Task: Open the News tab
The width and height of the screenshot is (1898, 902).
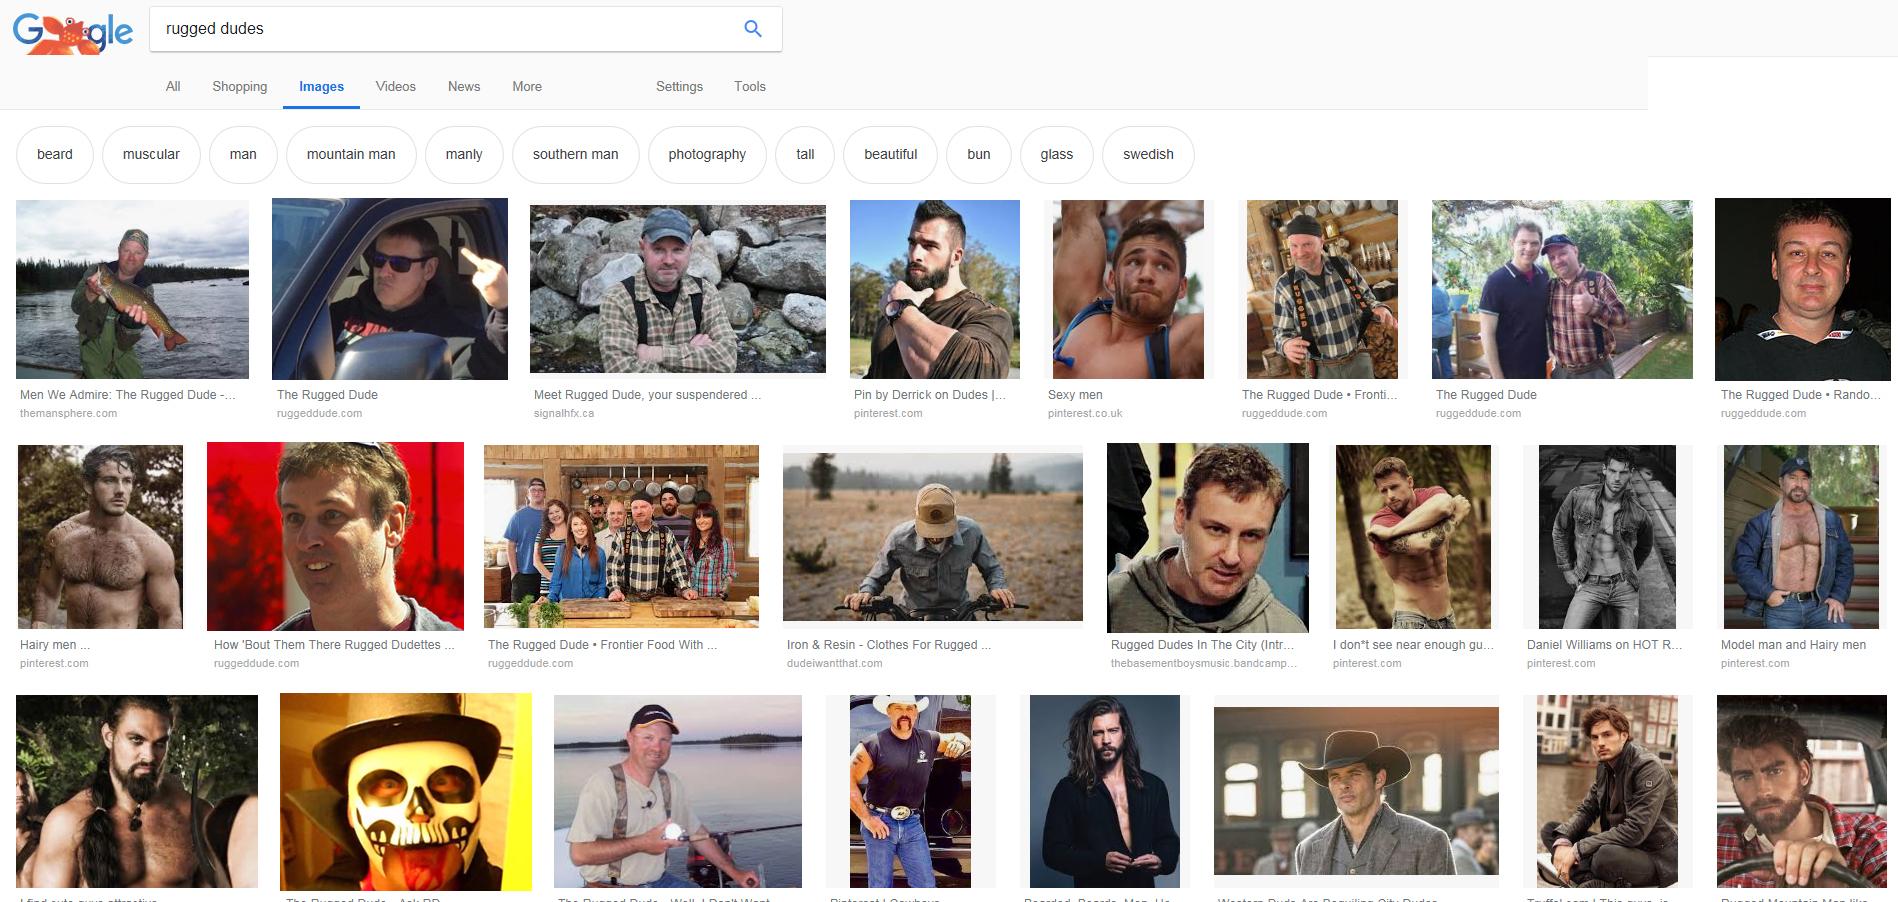Action: click(x=464, y=86)
